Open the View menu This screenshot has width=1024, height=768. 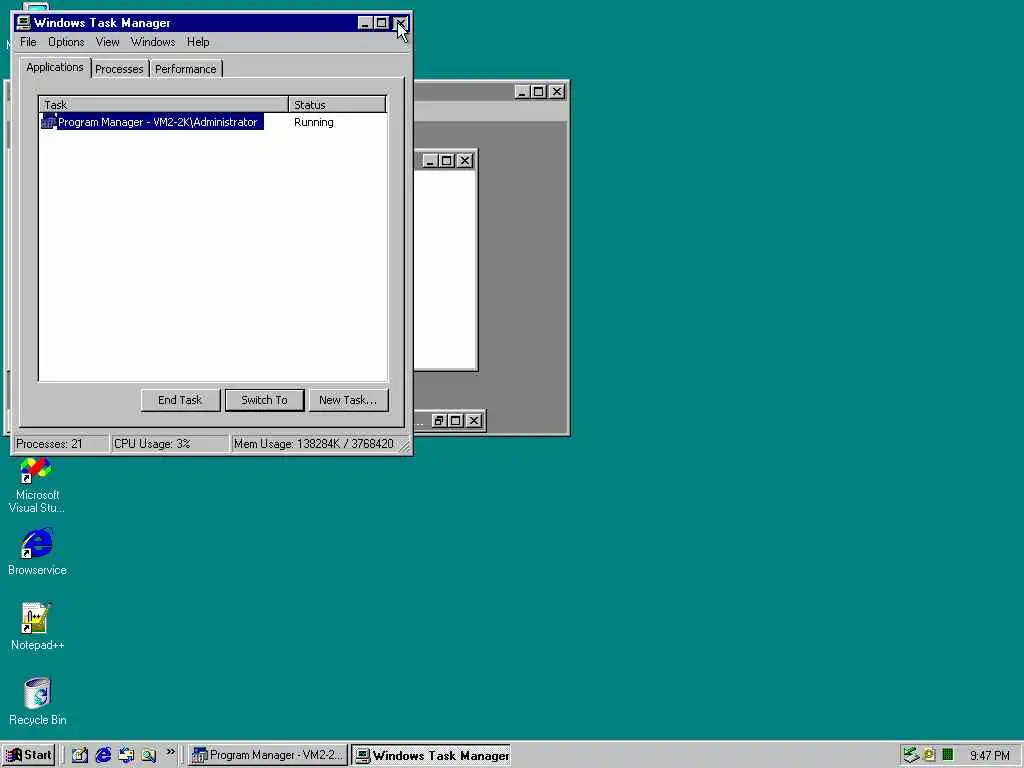click(x=107, y=42)
